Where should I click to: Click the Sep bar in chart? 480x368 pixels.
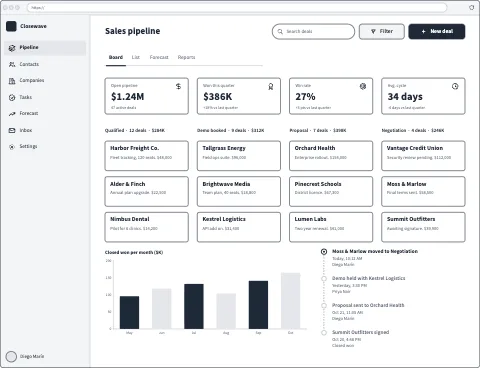tap(258, 305)
